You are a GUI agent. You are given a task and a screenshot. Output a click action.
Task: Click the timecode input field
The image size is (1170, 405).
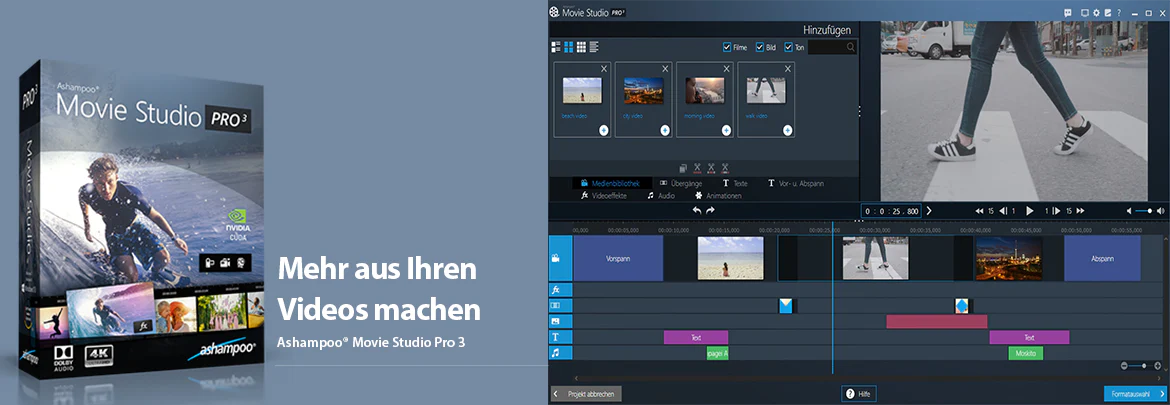[x=891, y=211]
